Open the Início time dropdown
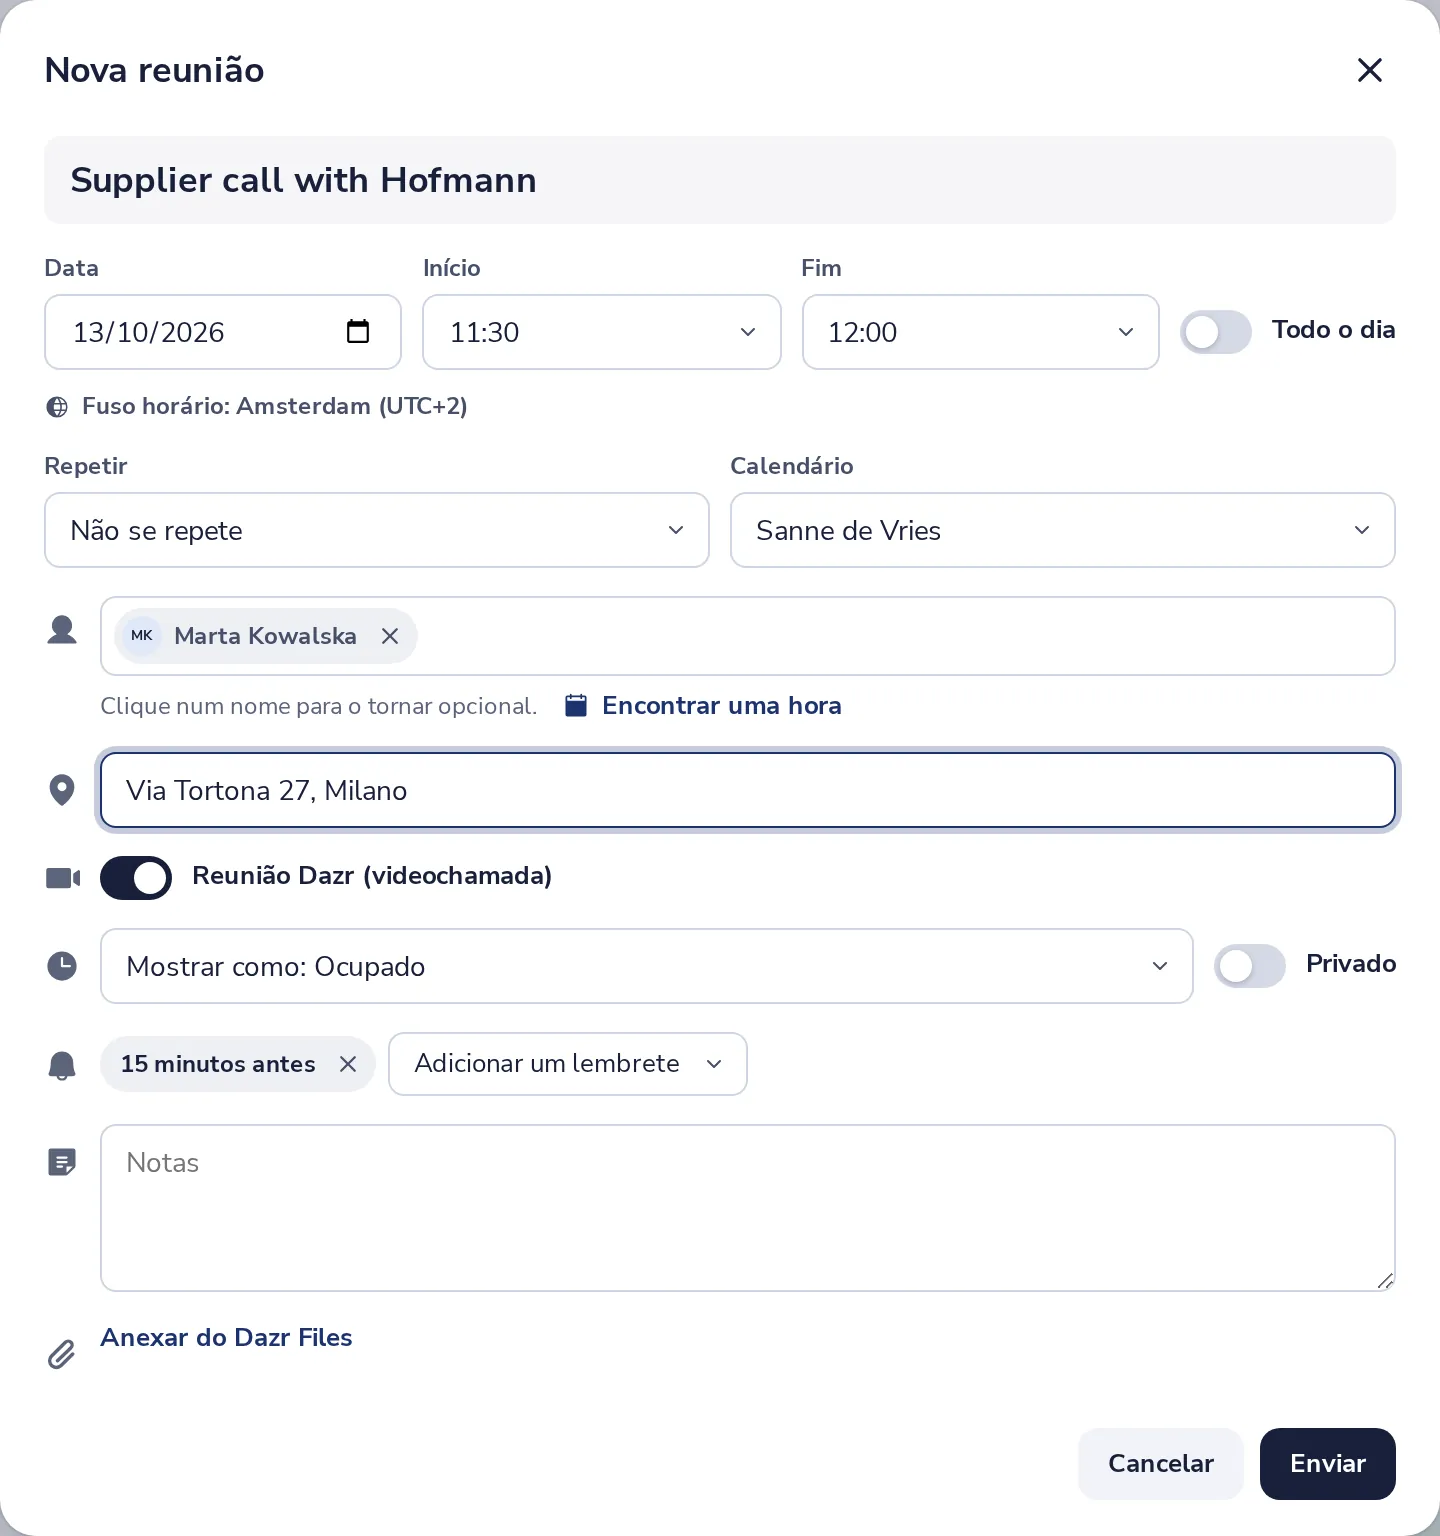This screenshot has height=1536, width=1440. [602, 332]
